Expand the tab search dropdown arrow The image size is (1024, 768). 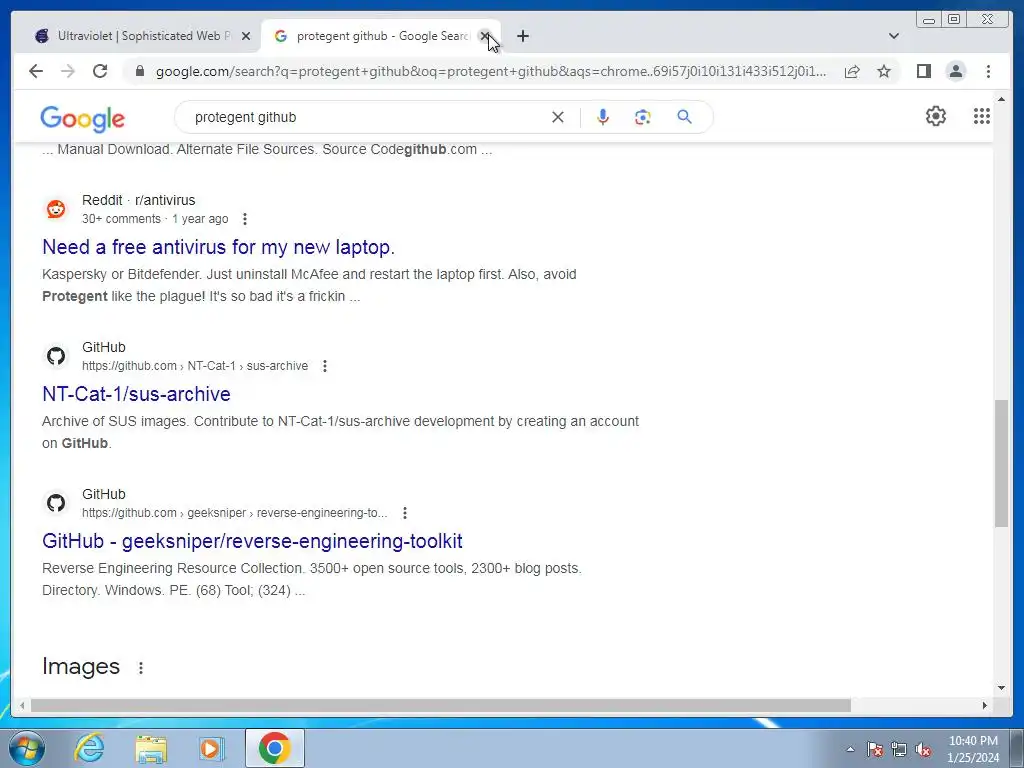pos(893,36)
